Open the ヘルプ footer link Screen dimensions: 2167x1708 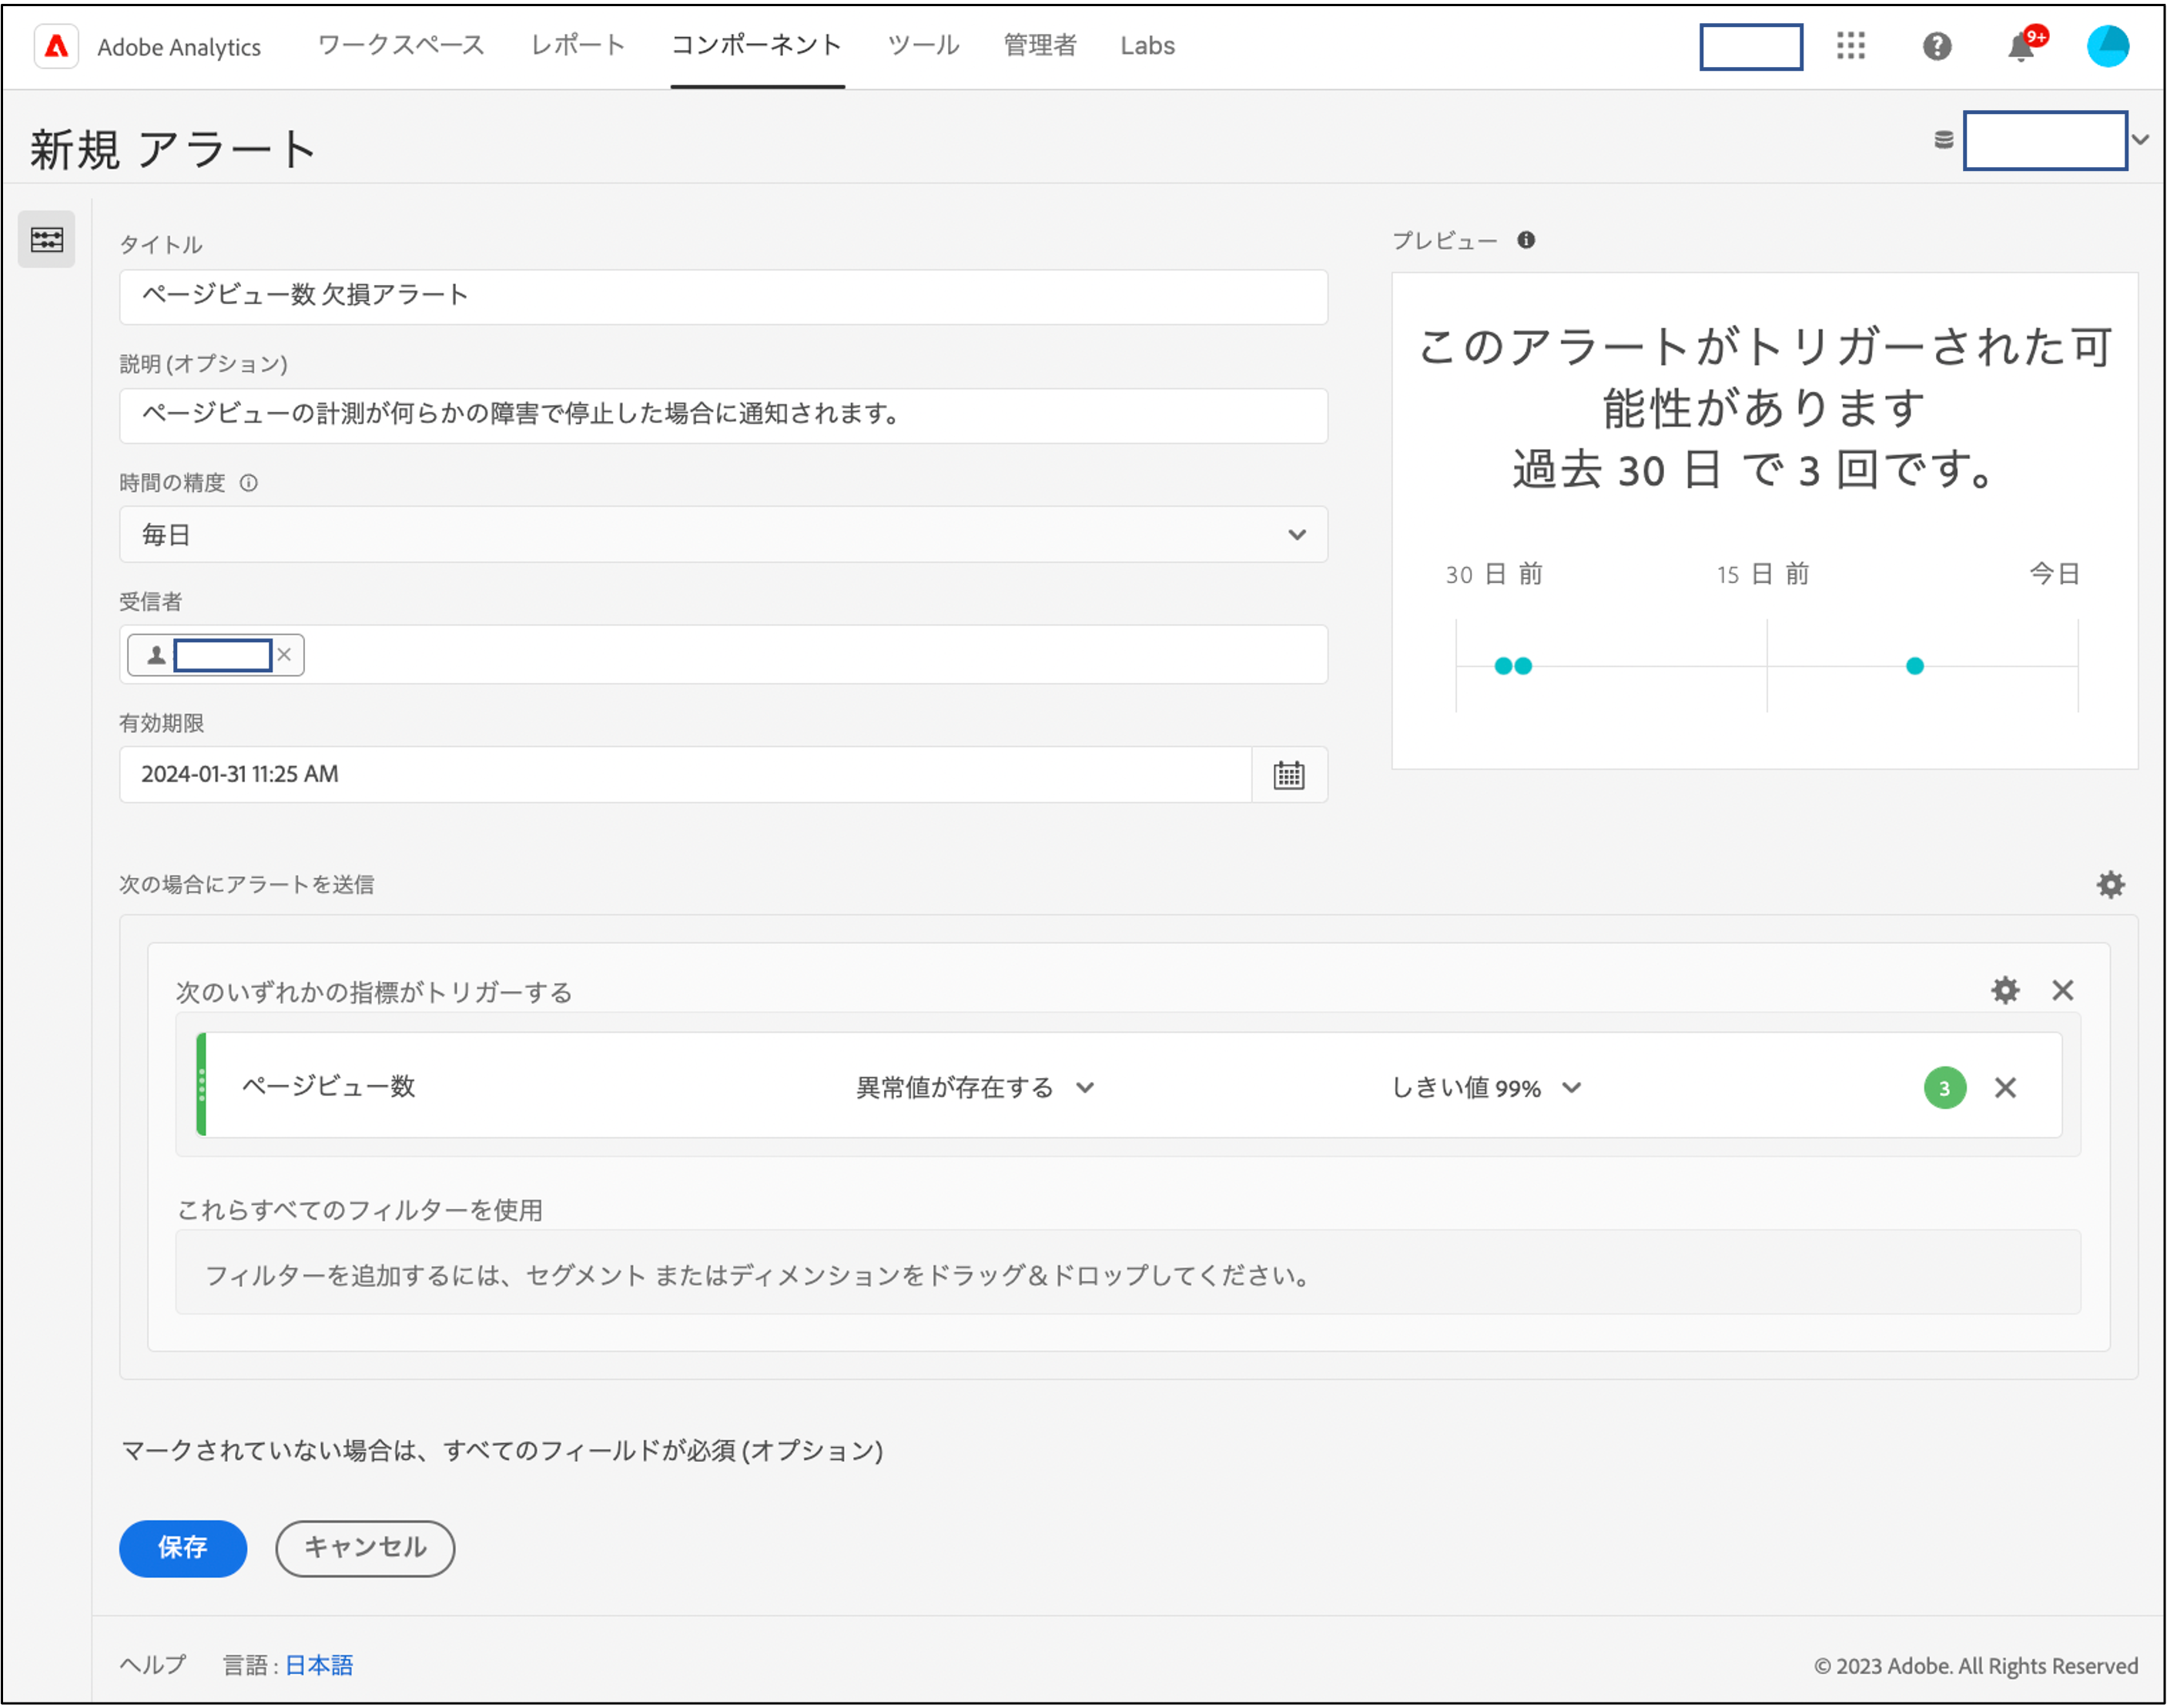point(153,1665)
